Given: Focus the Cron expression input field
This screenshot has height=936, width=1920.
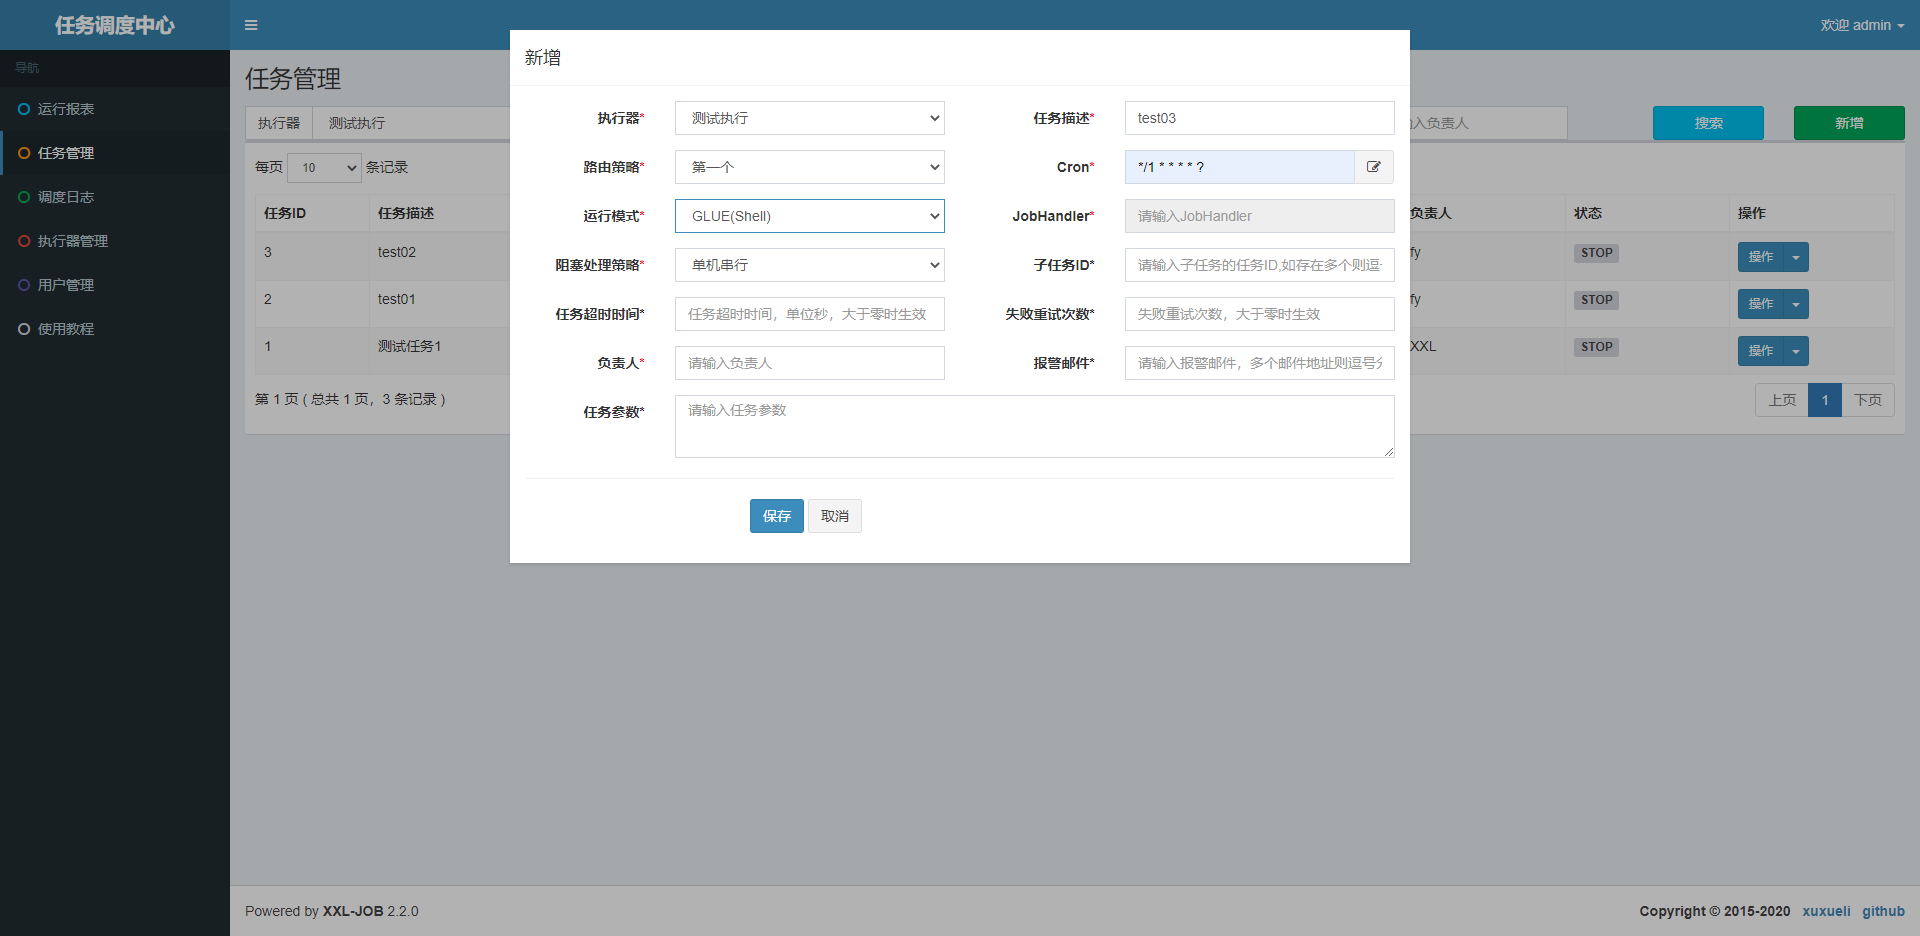Looking at the screenshot, I should tap(1240, 167).
